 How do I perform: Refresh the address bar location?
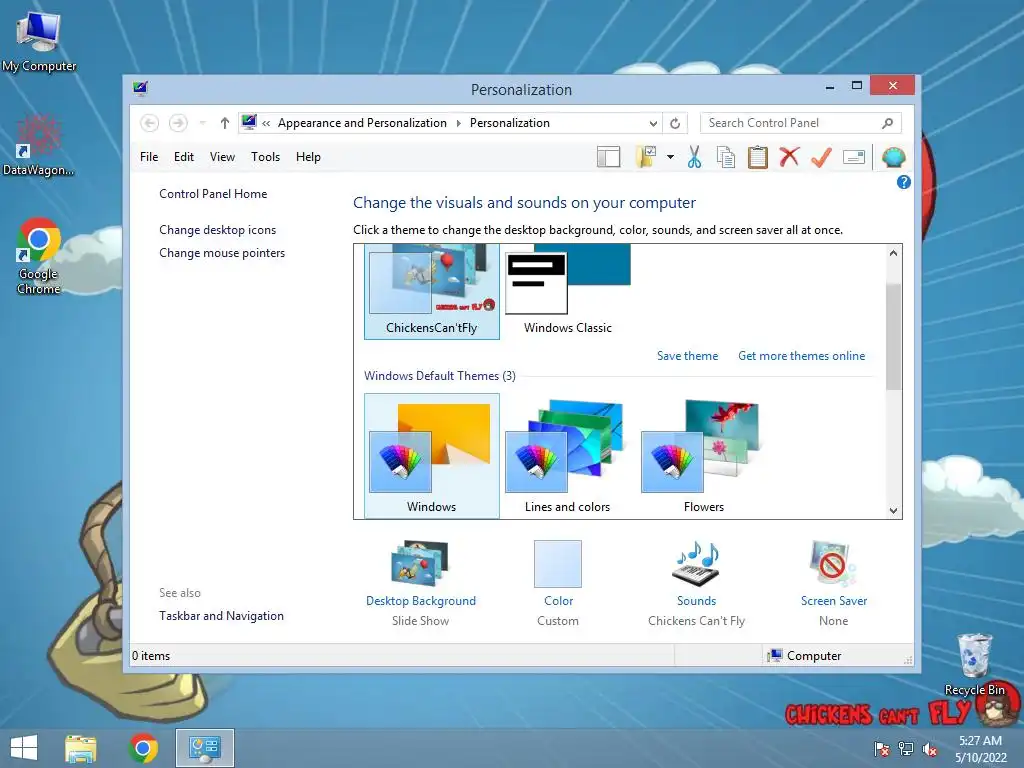(x=675, y=123)
